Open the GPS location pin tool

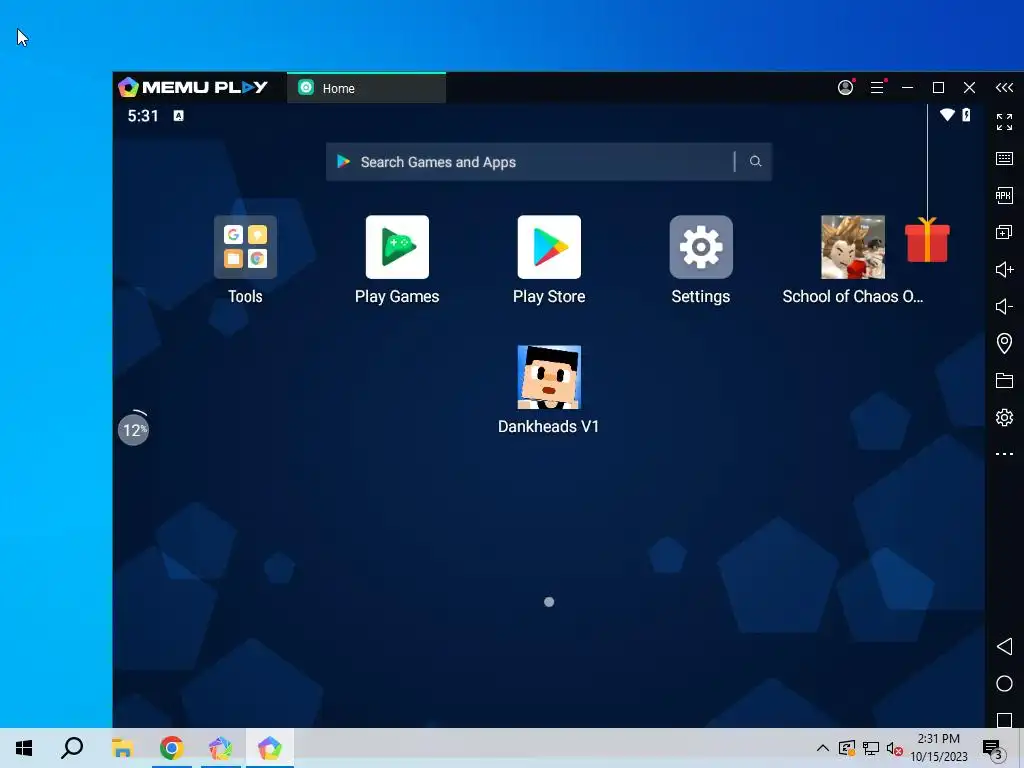tap(1004, 343)
